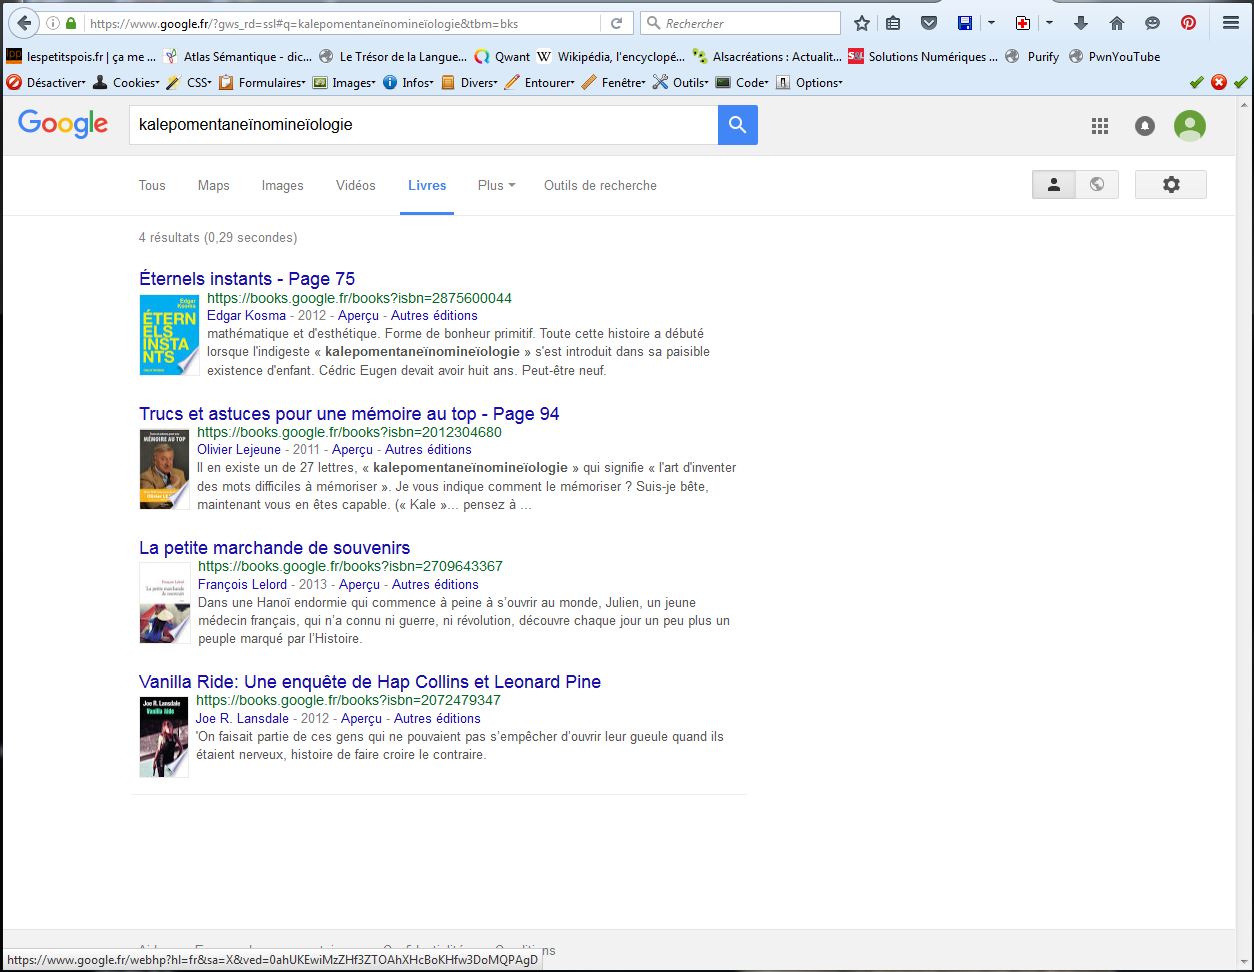Select the Vidéos search tab

(355, 185)
